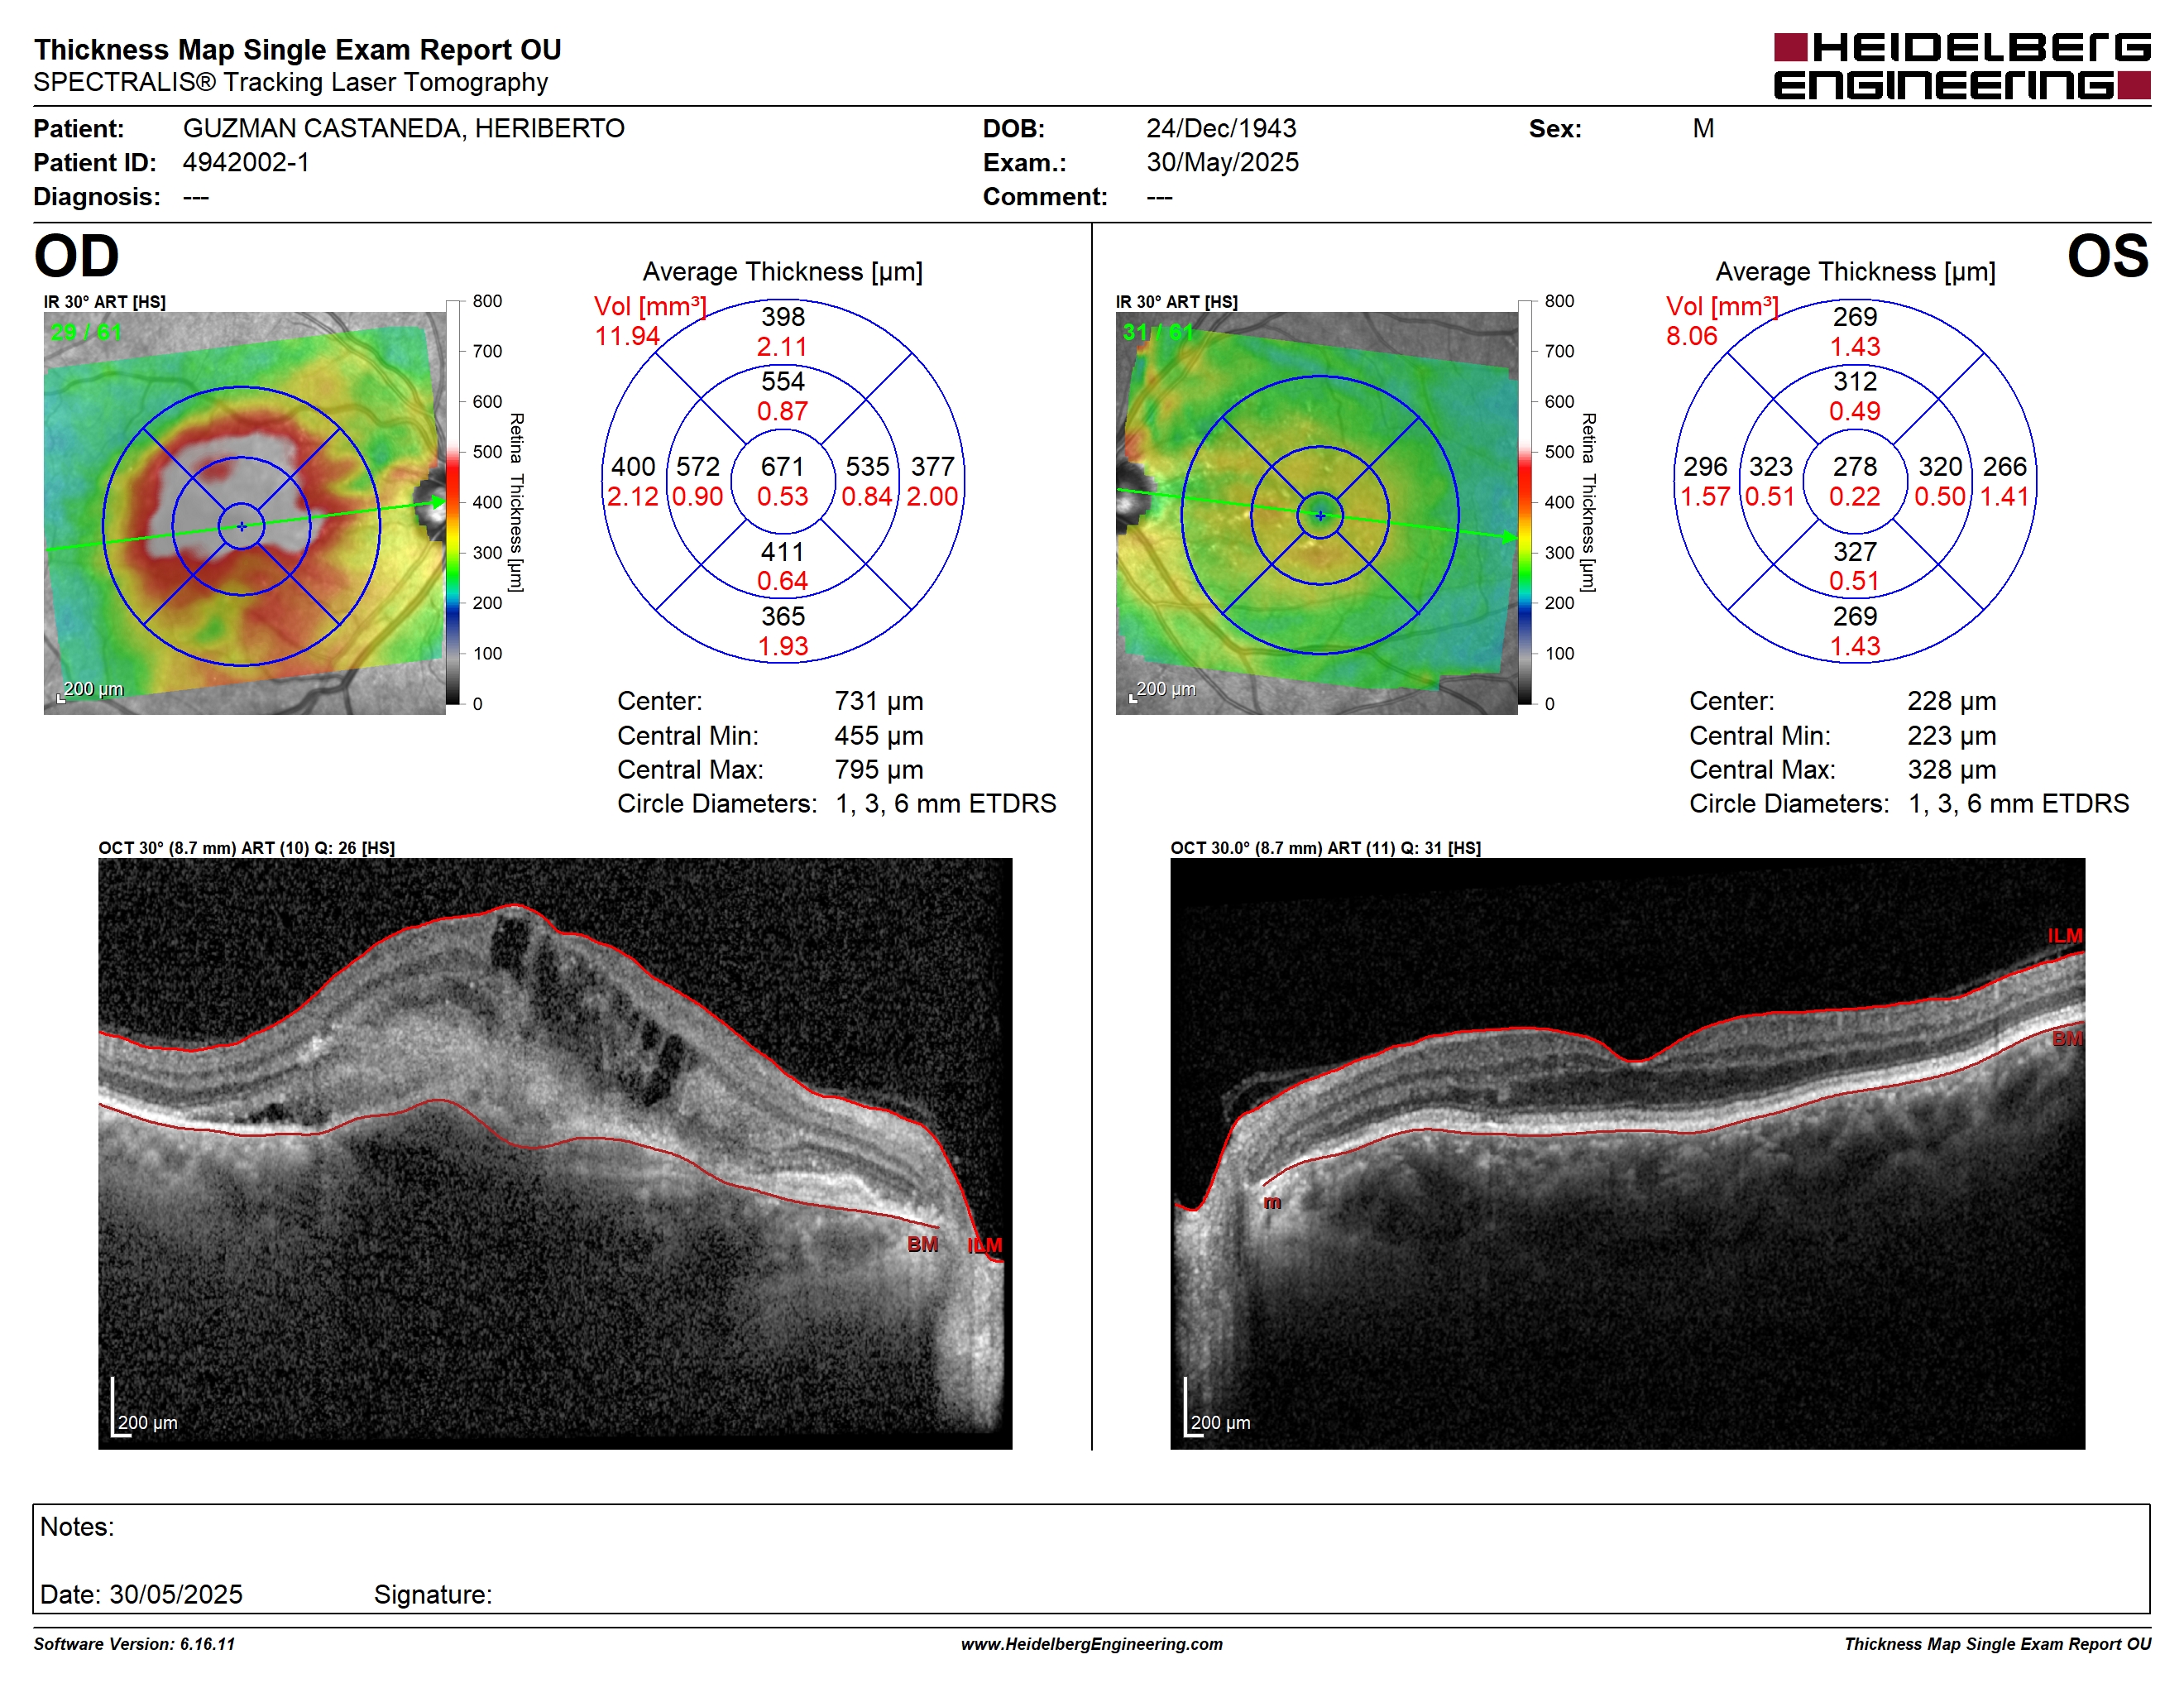Open the OD infrared thickness map image

(x=244, y=513)
